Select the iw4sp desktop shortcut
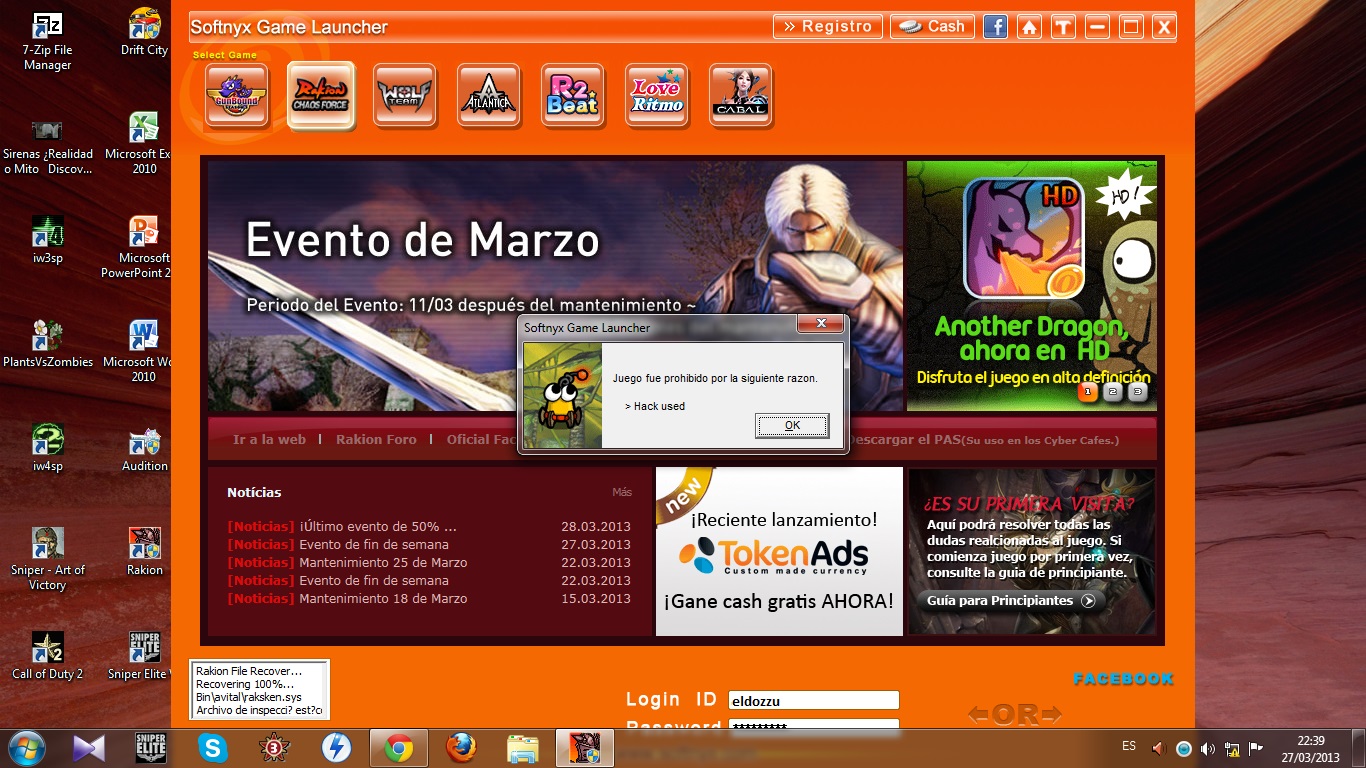Image resolution: width=1366 pixels, height=768 pixels. click(48, 449)
